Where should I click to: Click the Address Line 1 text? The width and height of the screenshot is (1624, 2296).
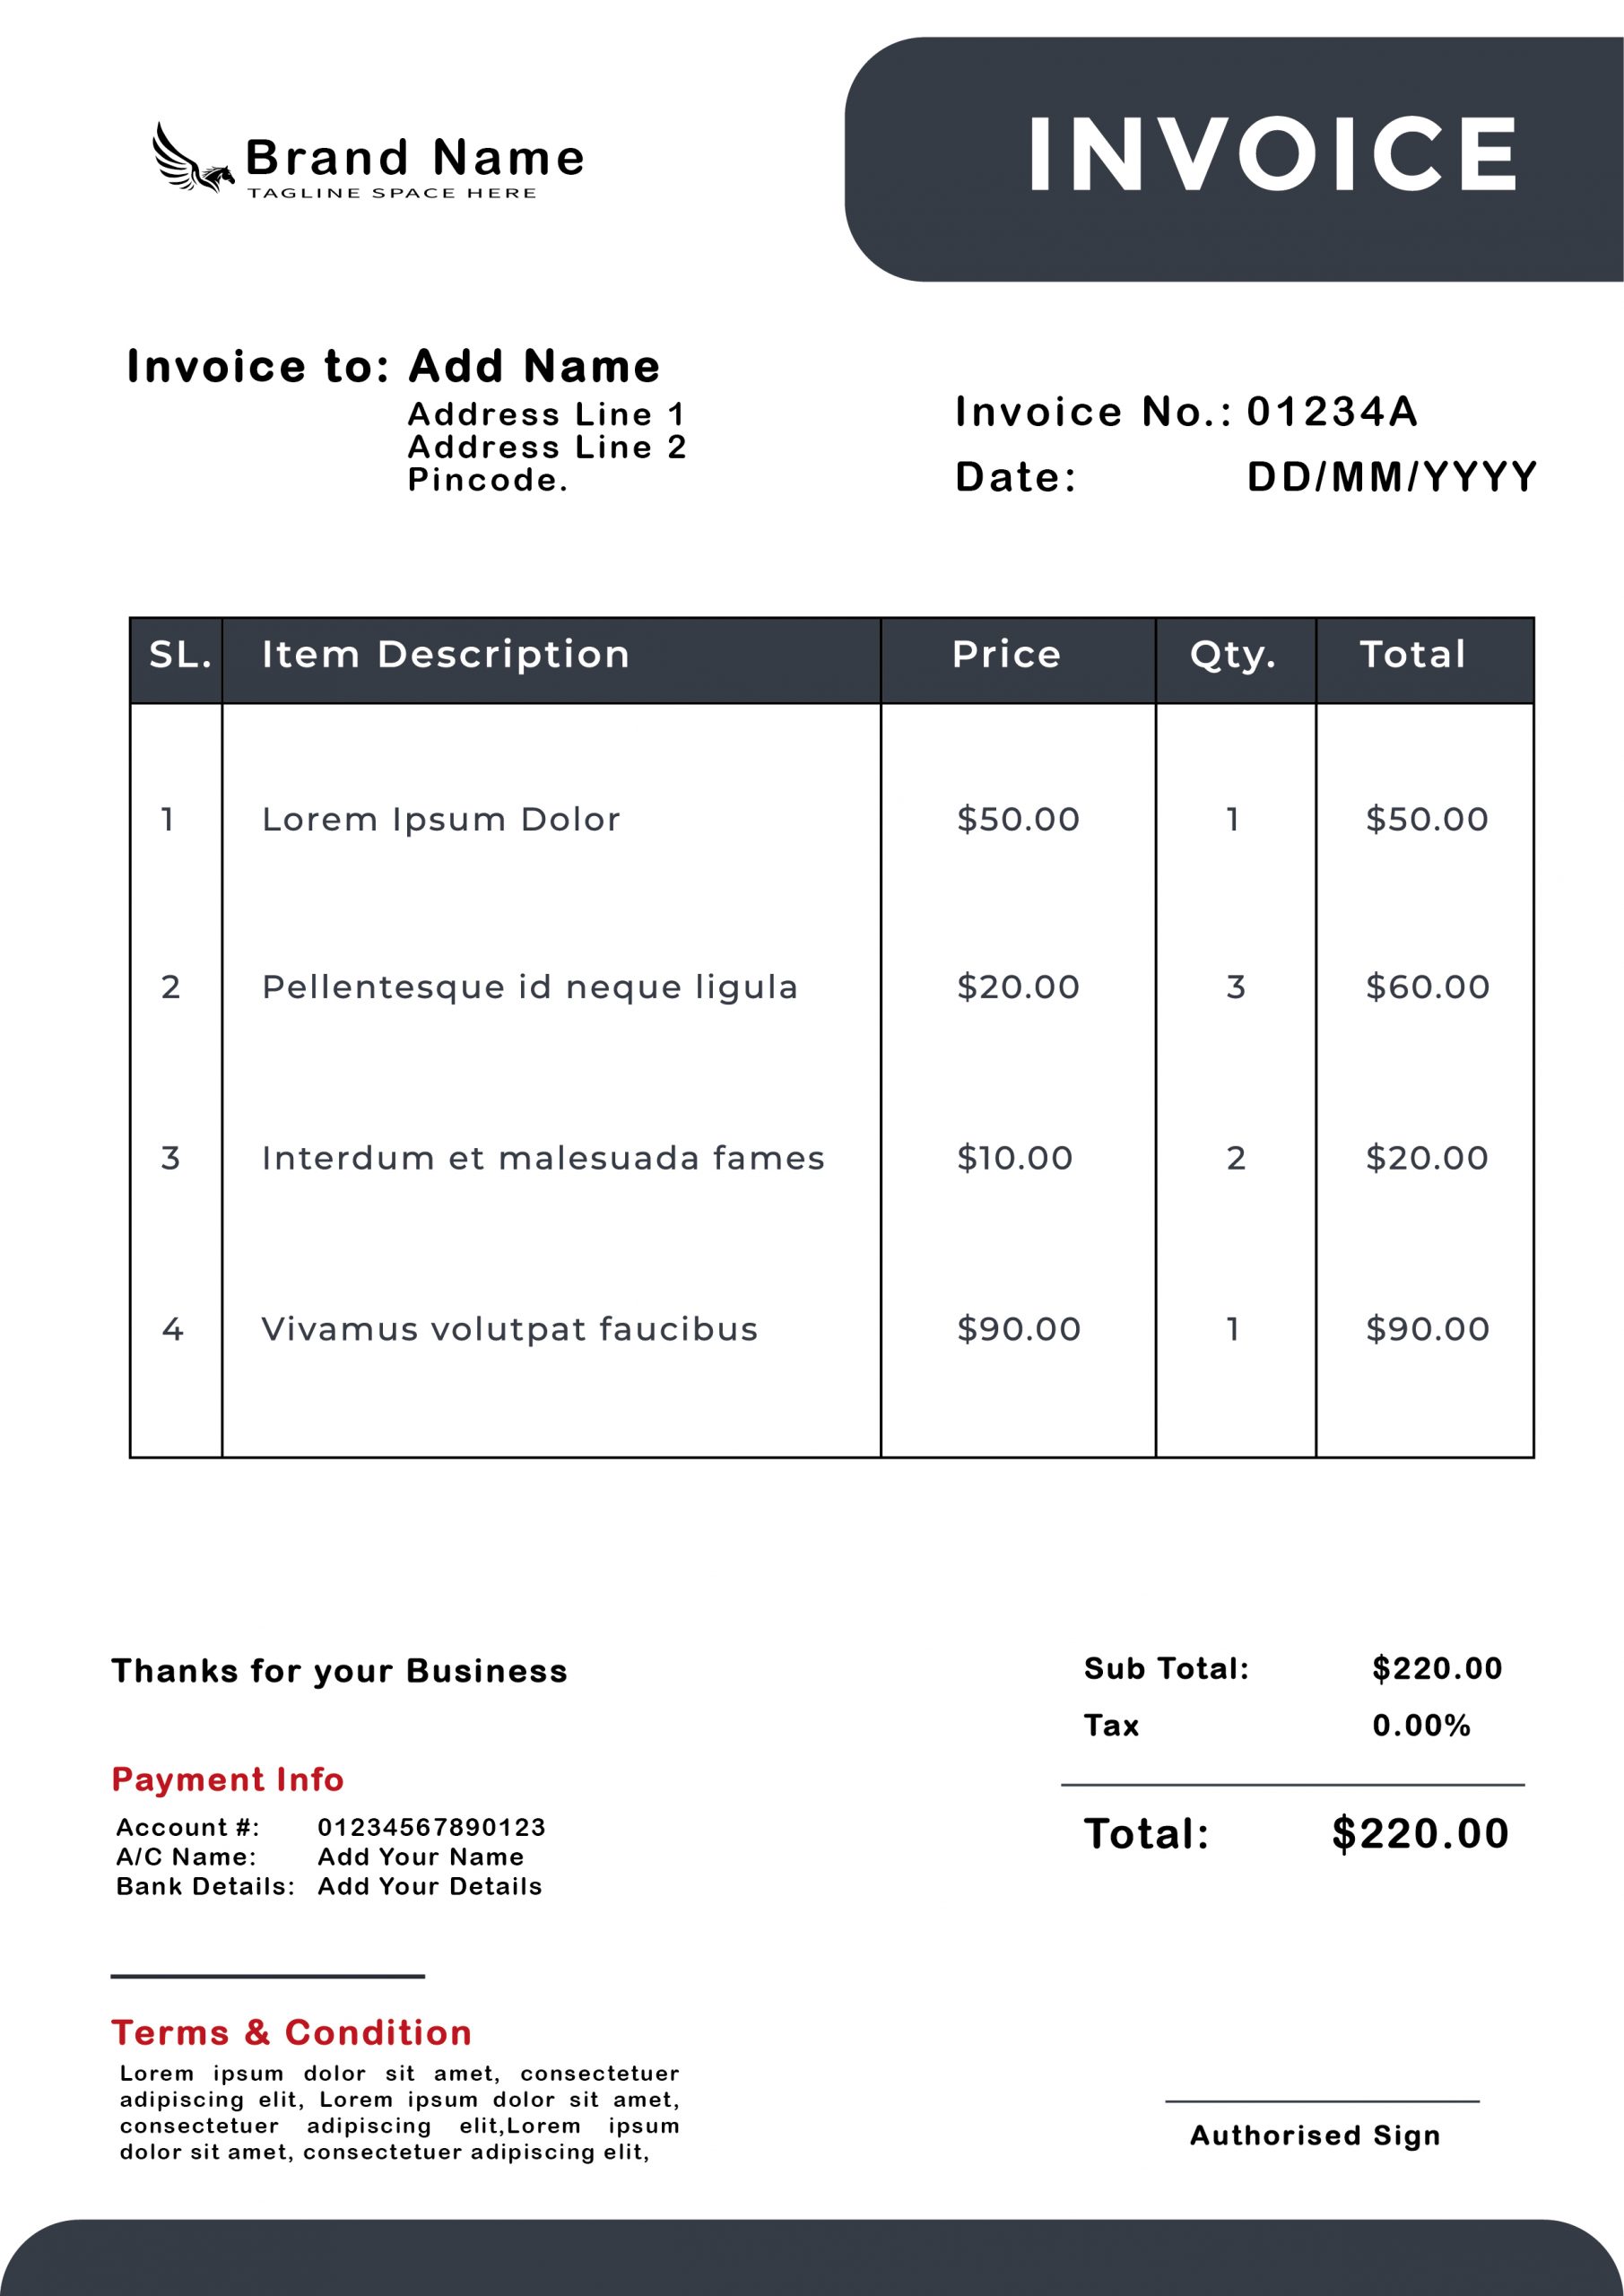[x=546, y=414]
